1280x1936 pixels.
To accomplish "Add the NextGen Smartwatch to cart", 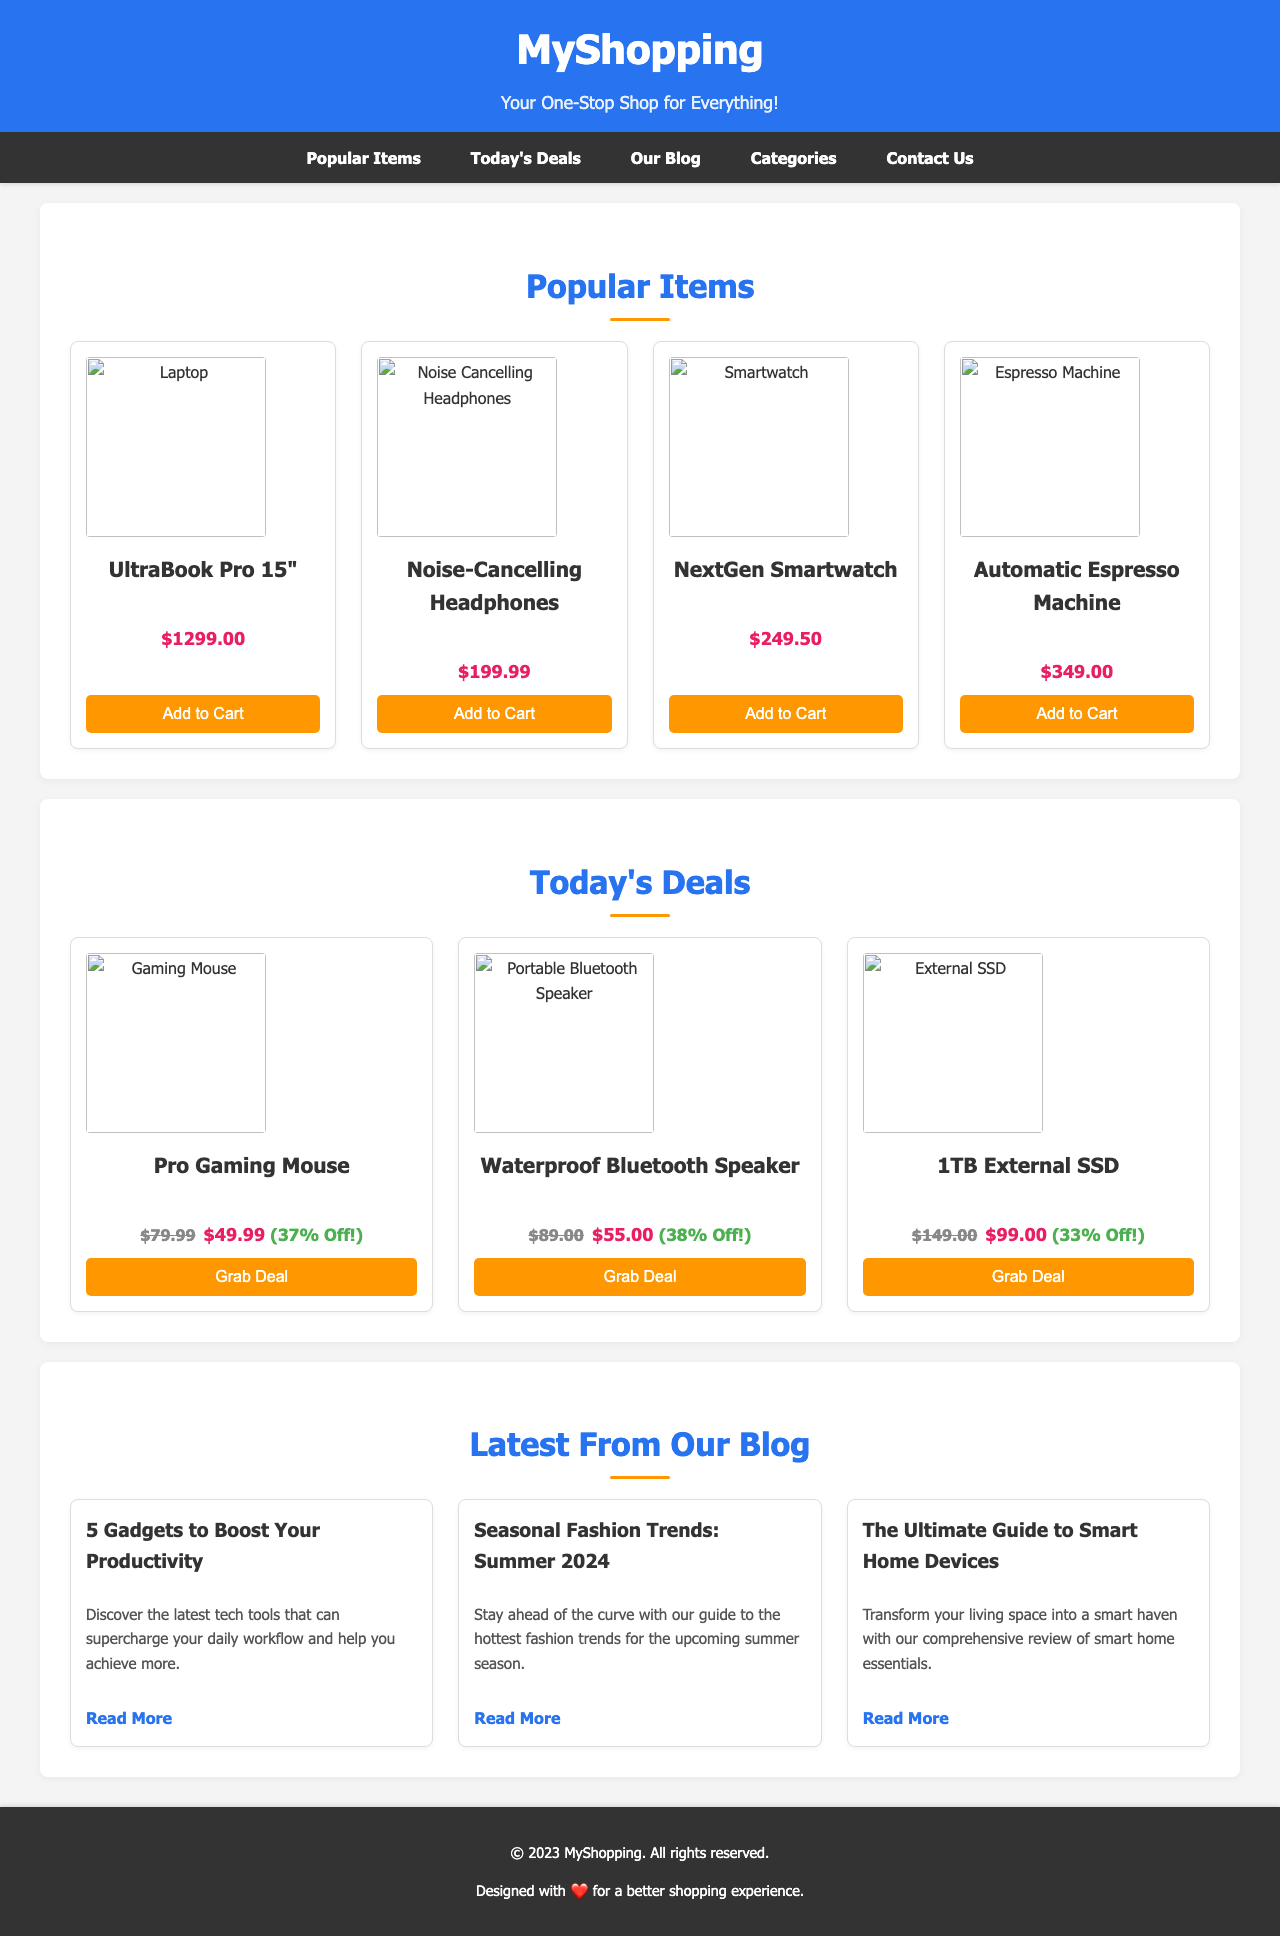I will click(785, 713).
